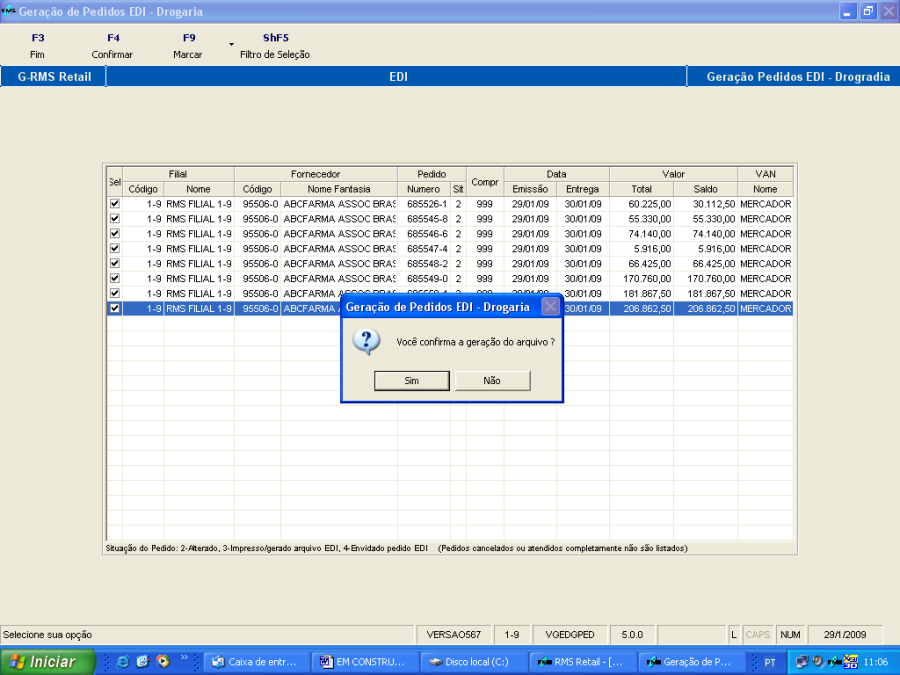Click the Emissão column header

[530, 189]
